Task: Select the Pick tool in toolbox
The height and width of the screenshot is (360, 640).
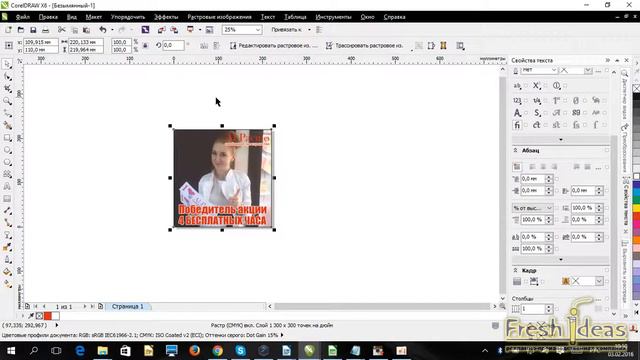Action: click(7, 64)
